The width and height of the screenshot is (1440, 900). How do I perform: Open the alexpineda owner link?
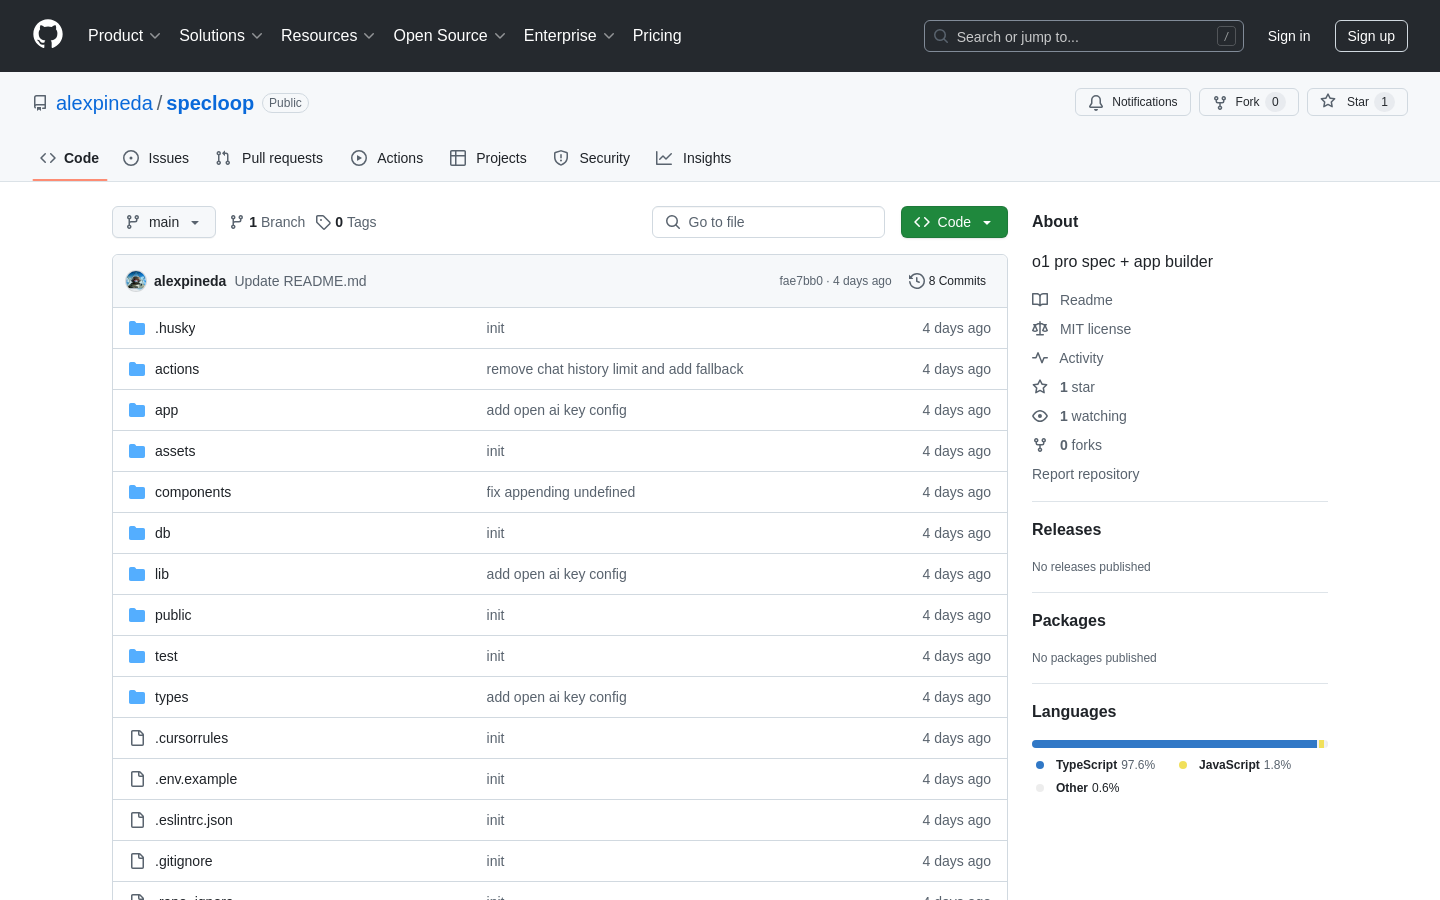(104, 103)
